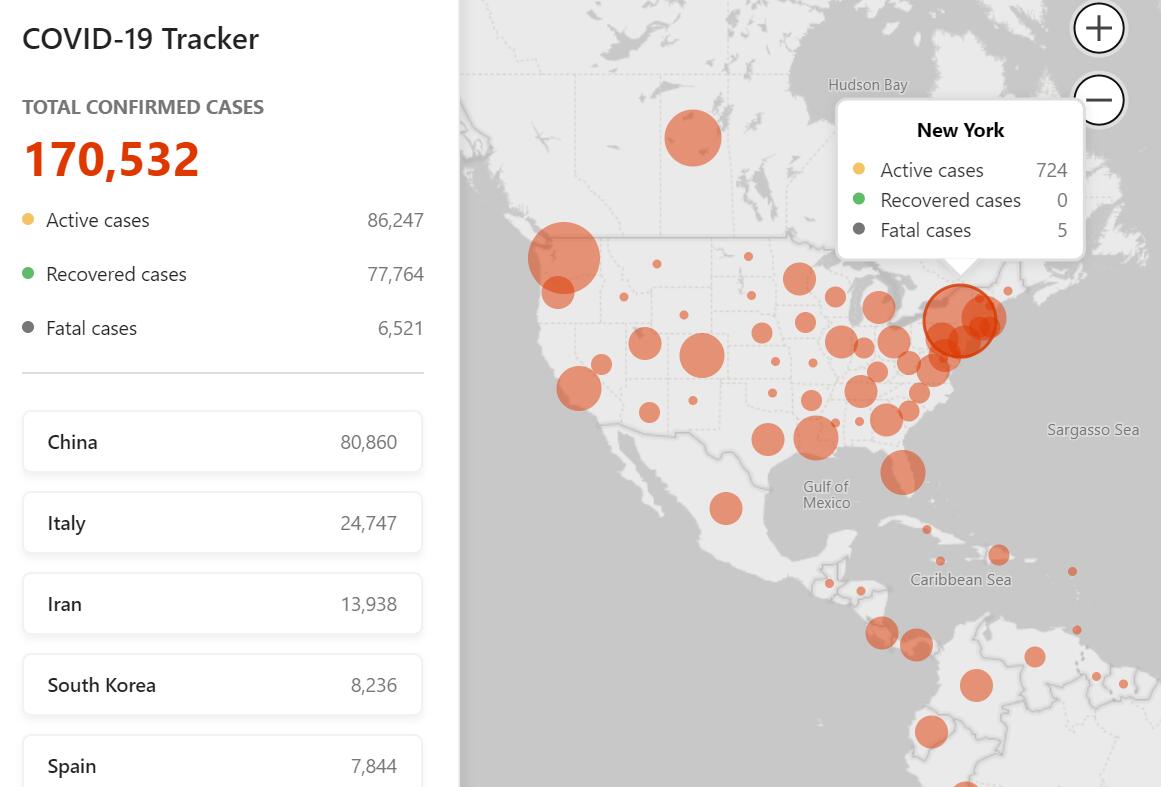Click the large Washington state bubble
1161x787 pixels.
[x=564, y=258]
